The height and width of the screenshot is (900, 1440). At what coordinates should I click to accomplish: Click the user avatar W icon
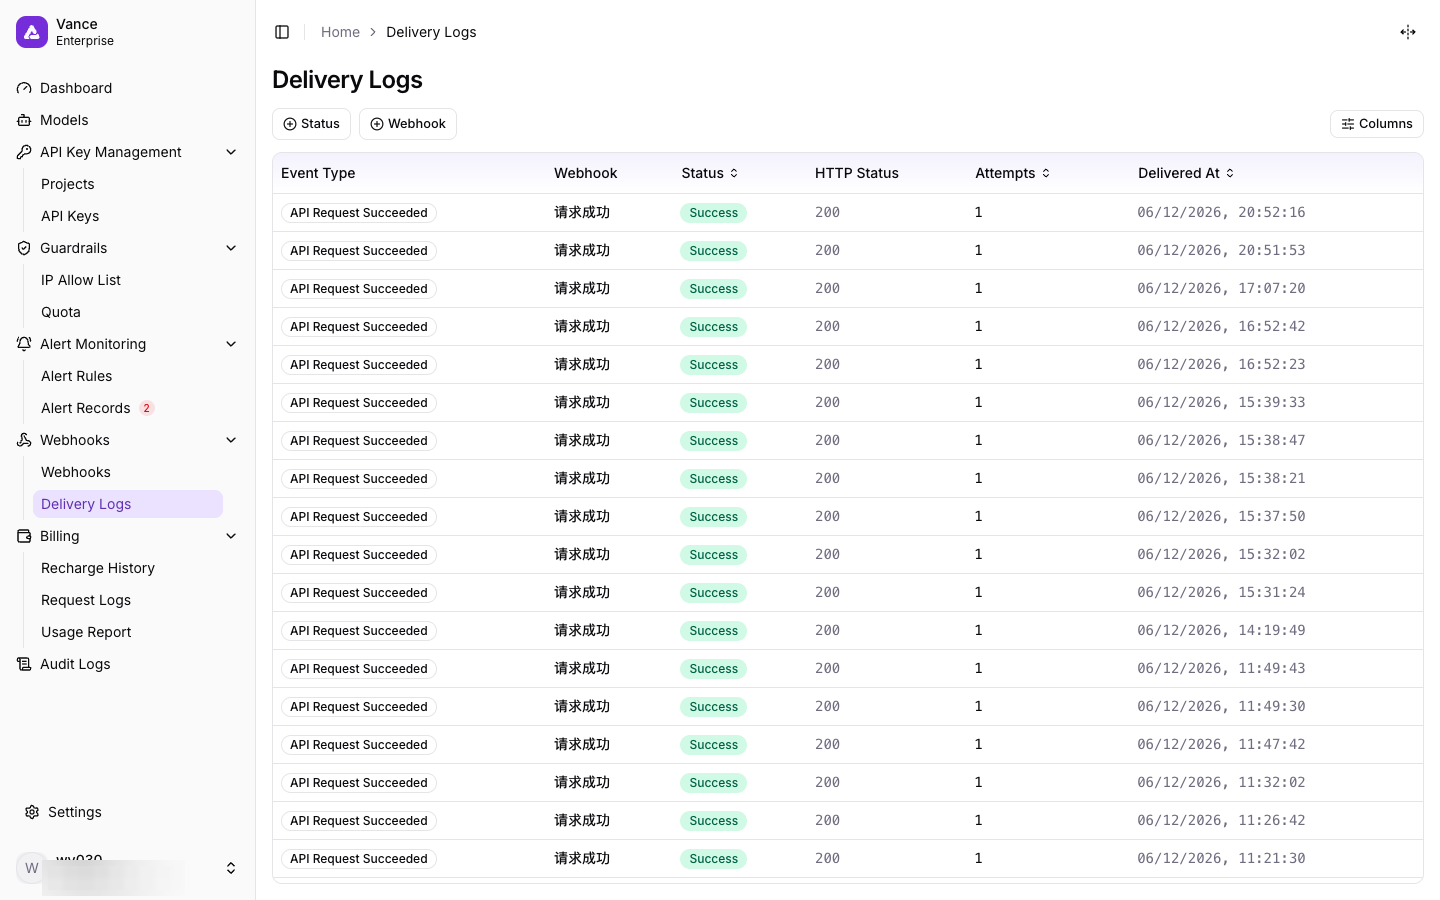[32, 868]
